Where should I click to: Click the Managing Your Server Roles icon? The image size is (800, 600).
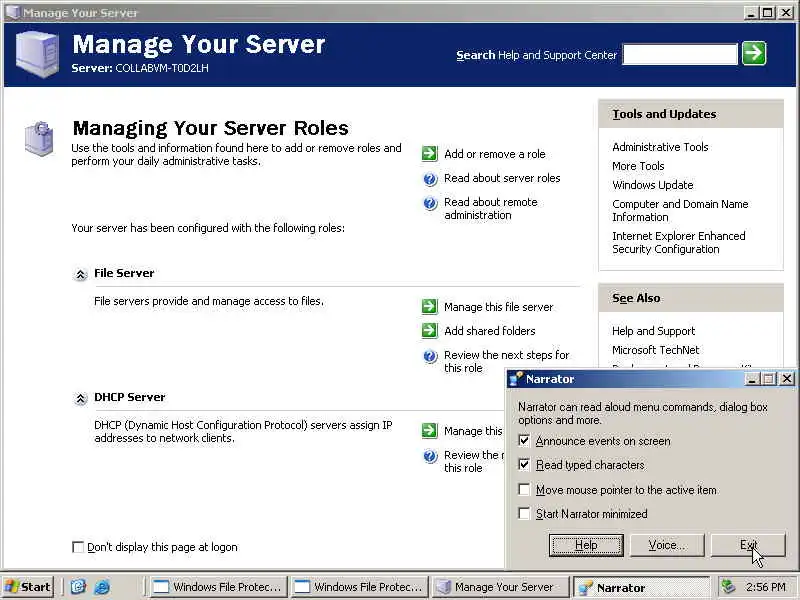click(x=39, y=138)
